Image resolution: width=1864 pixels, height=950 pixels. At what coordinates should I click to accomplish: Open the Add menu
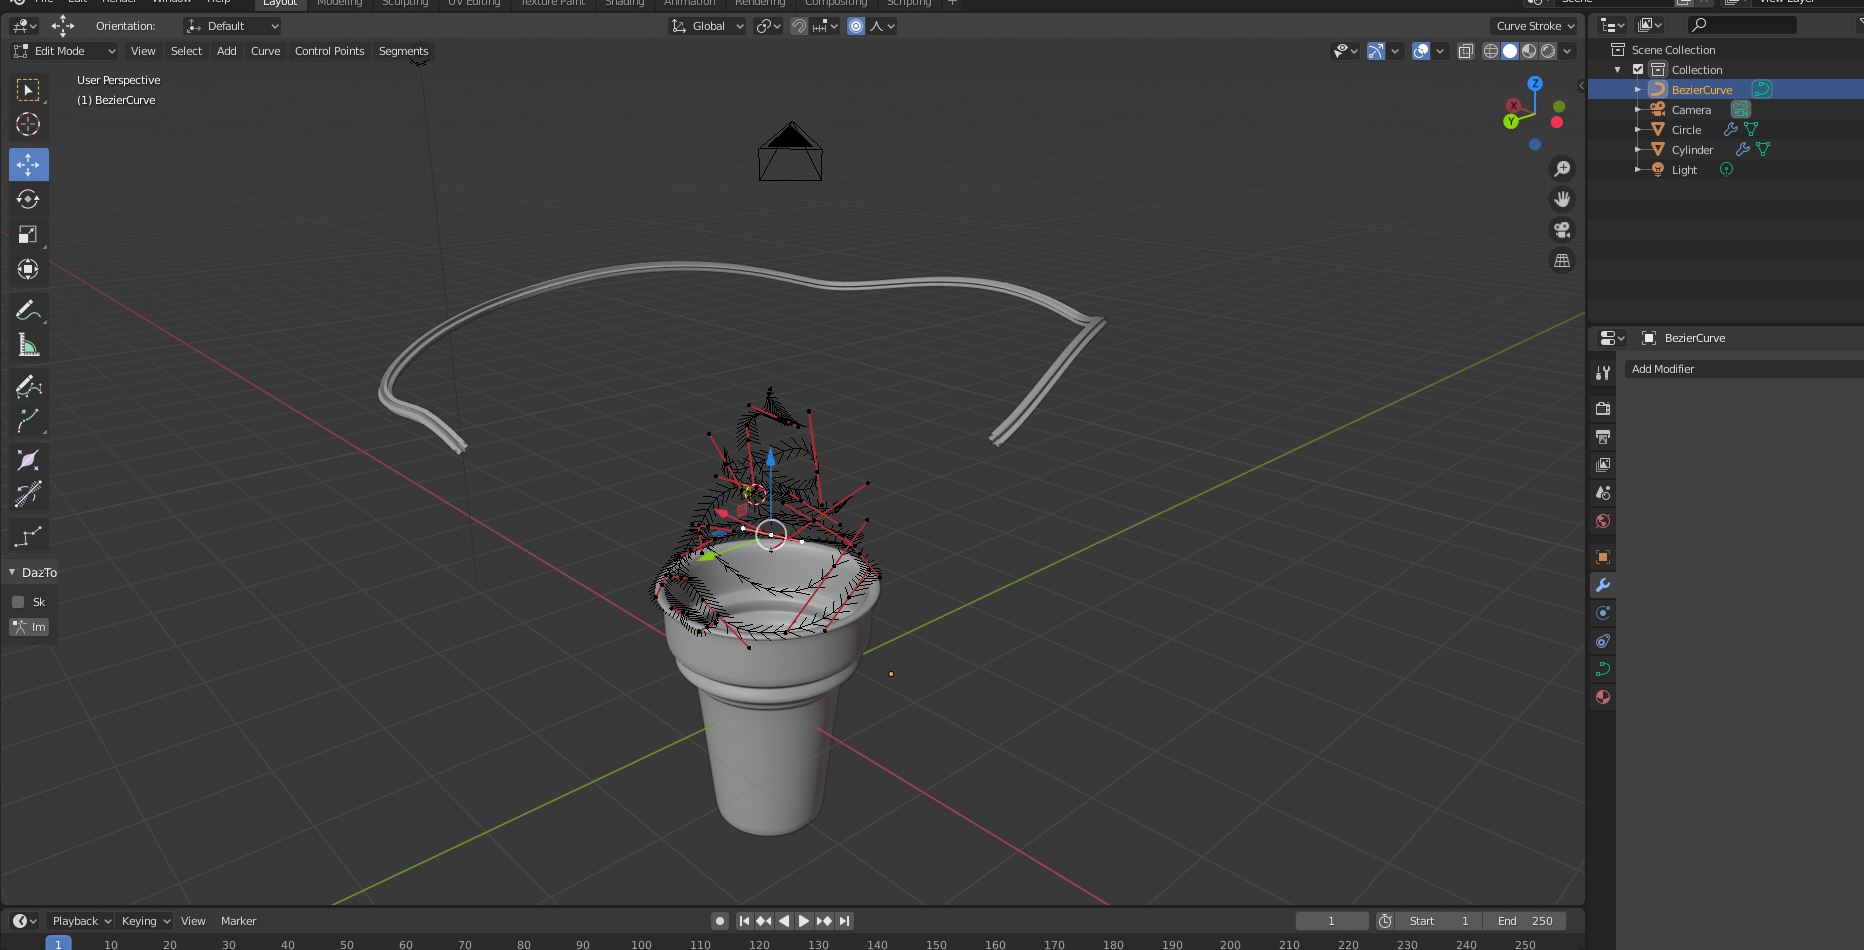pos(227,51)
